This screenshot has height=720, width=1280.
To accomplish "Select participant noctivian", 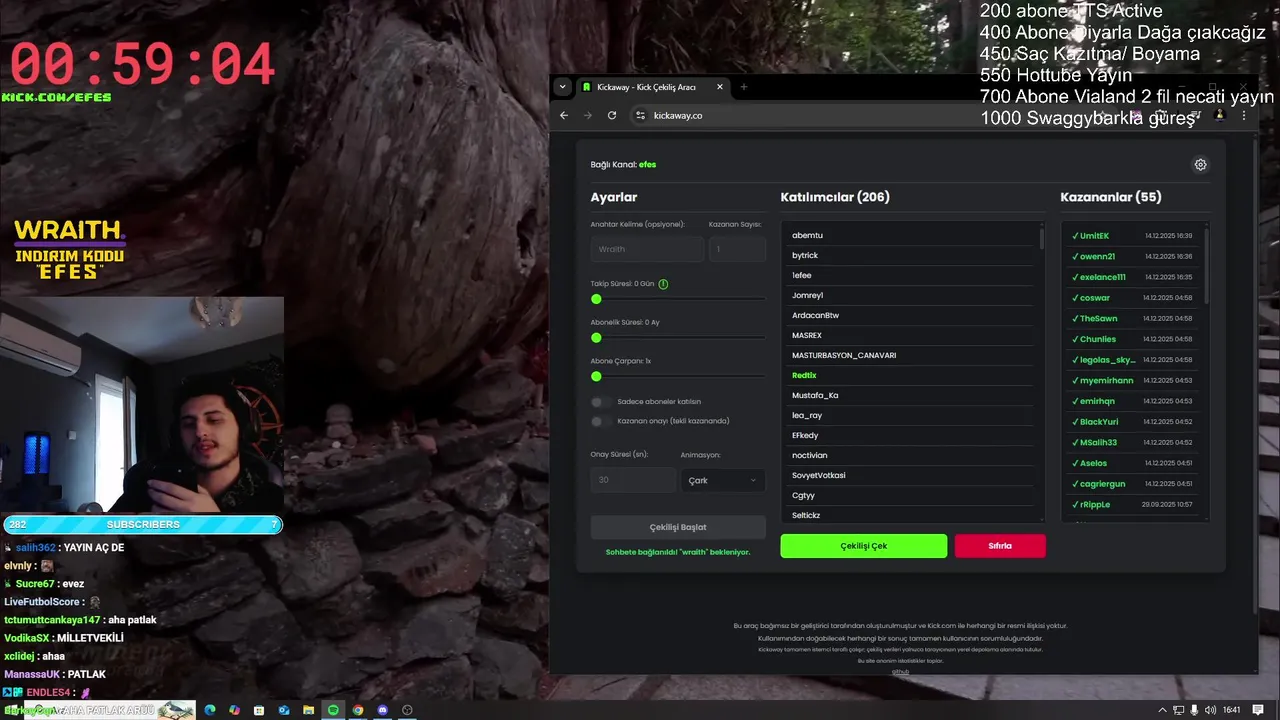I will pos(908,455).
